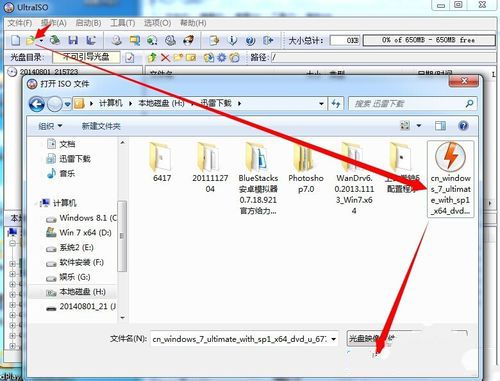Click the green up-directory arrow icon

tap(152, 58)
